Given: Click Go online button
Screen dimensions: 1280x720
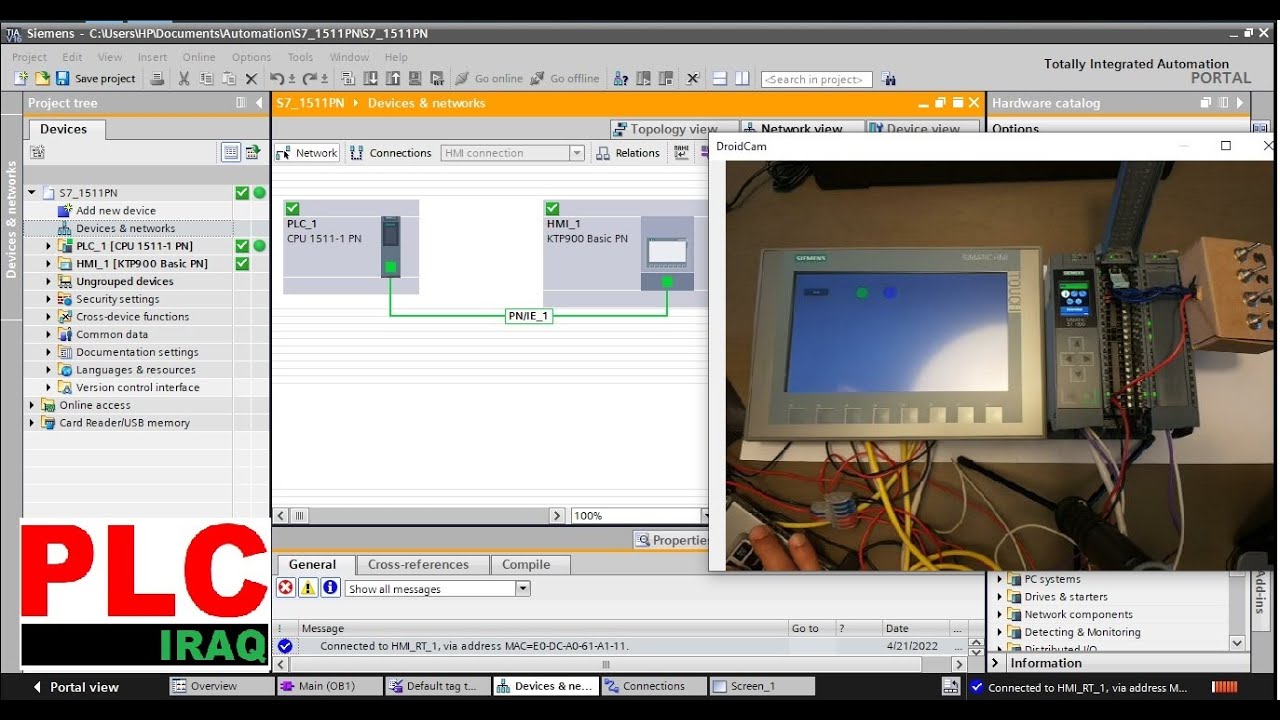Looking at the screenshot, I should pyautogui.click(x=489, y=78).
